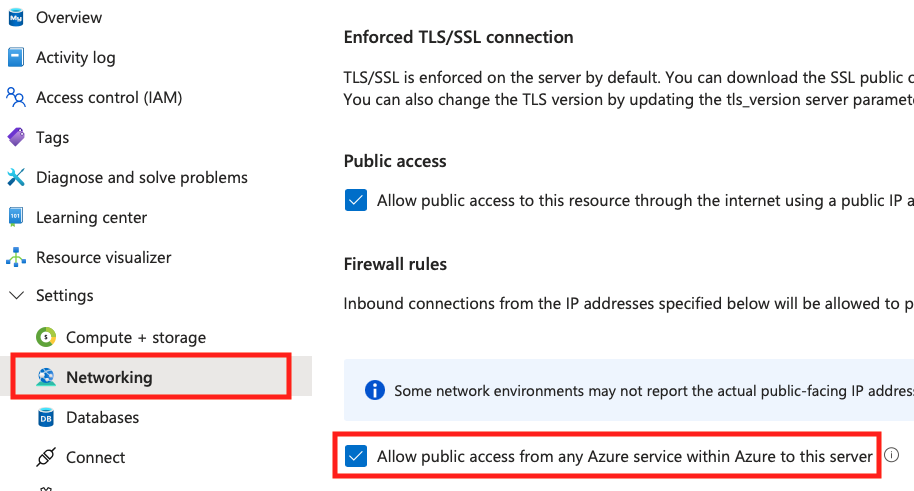Open Learning center book icon
Image resolution: width=914 pixels, height=491 pixels.
(x=16, y=217)
